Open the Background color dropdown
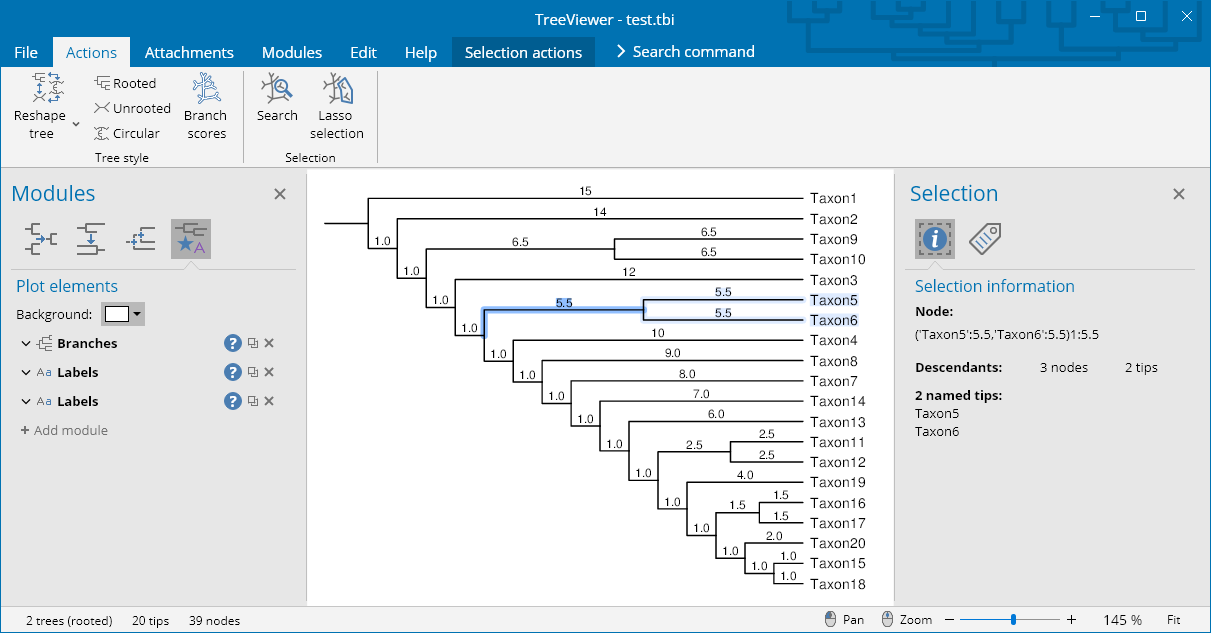This screenshot has width=1211, height=633. (125, 314)
